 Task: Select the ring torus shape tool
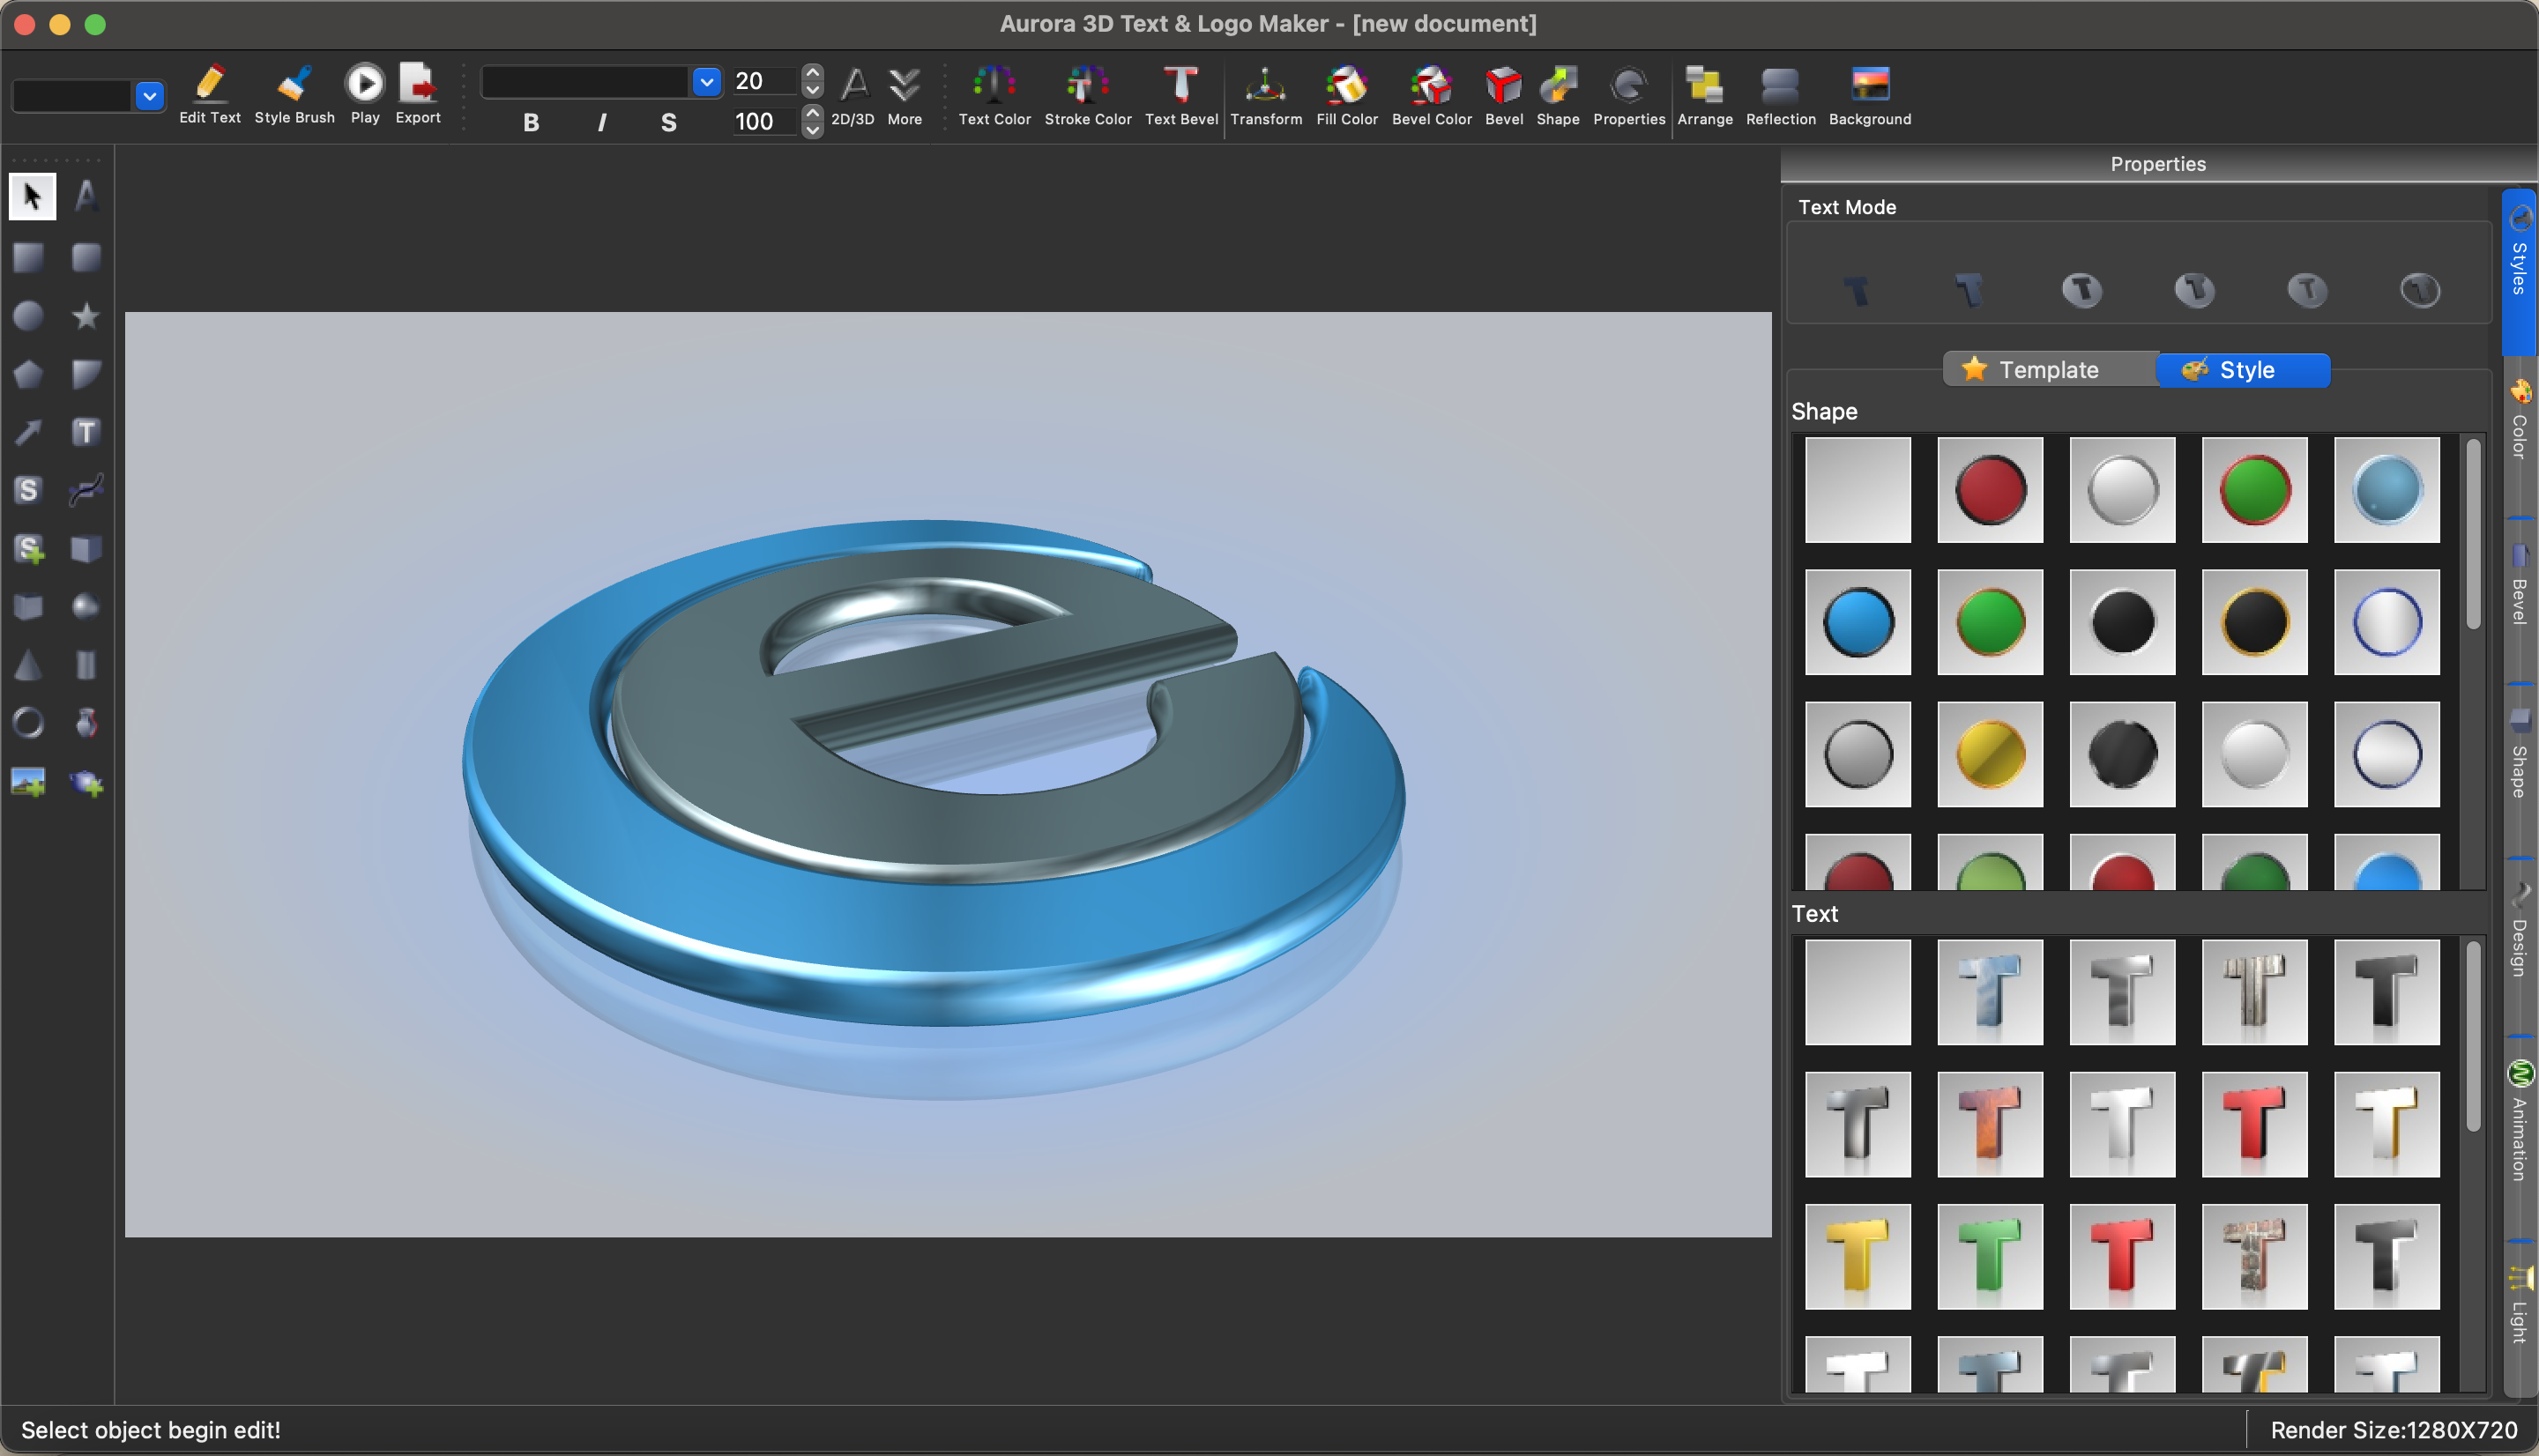point(28,722)
